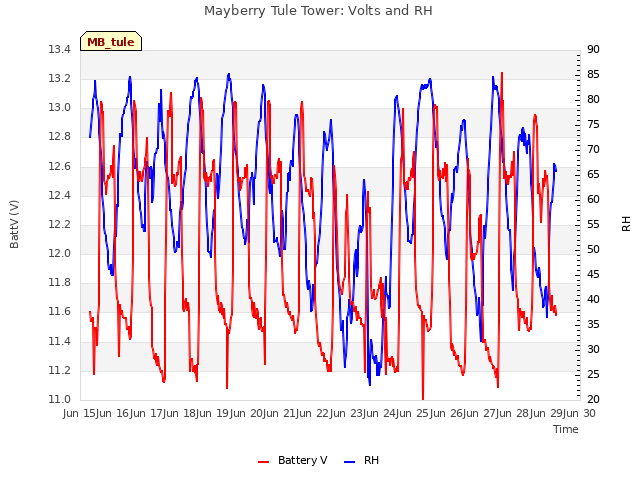This screenshot has height=480, width=640.
Task: Click the Jun 21 time axis label
Action: pos(281,414)
